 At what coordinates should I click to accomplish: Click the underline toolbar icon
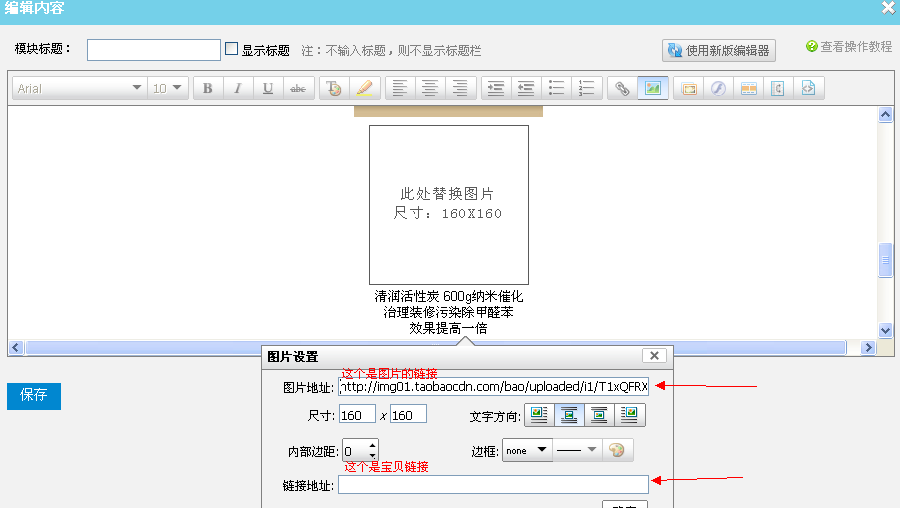coord(268,88)
